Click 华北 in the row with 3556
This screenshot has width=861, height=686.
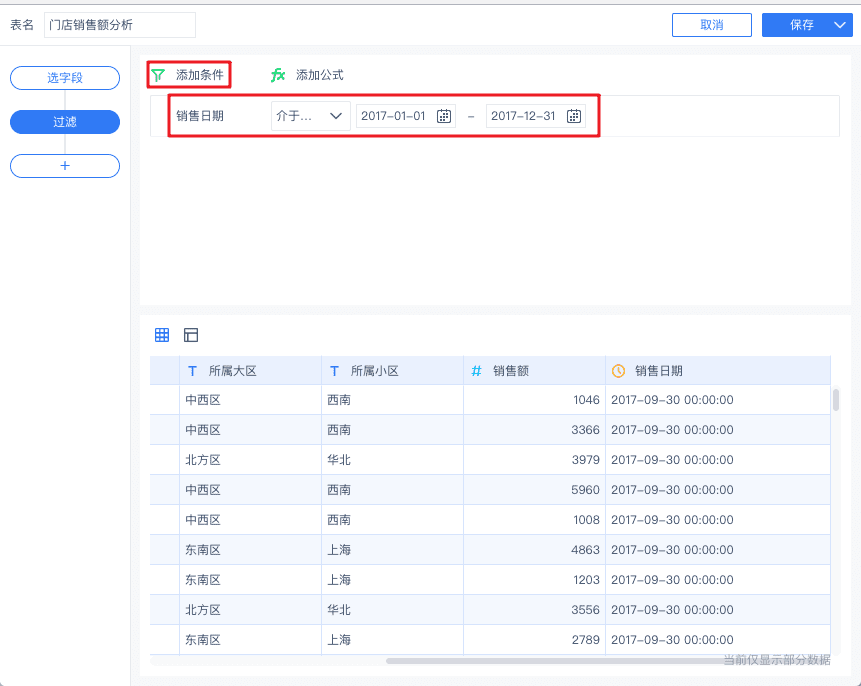(339, 610)
